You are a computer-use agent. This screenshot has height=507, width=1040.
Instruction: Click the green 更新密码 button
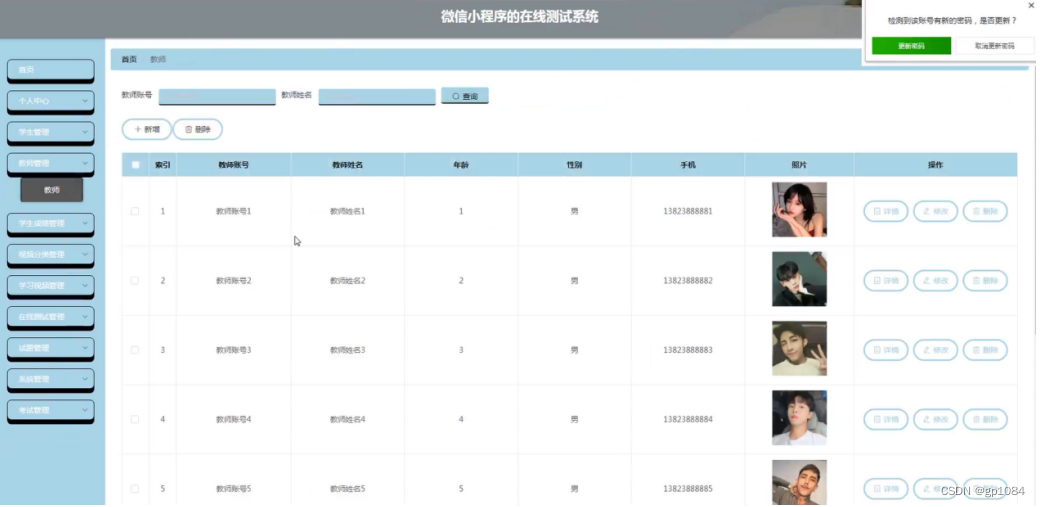tap(911, 46)
